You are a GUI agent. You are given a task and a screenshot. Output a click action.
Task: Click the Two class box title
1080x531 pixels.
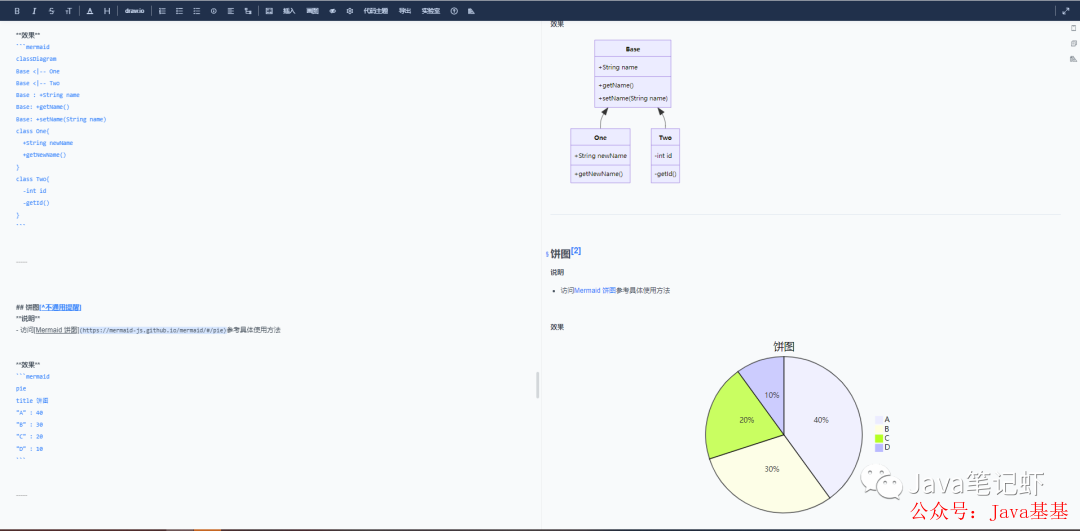pyautogui.click(x=665, y=138)
